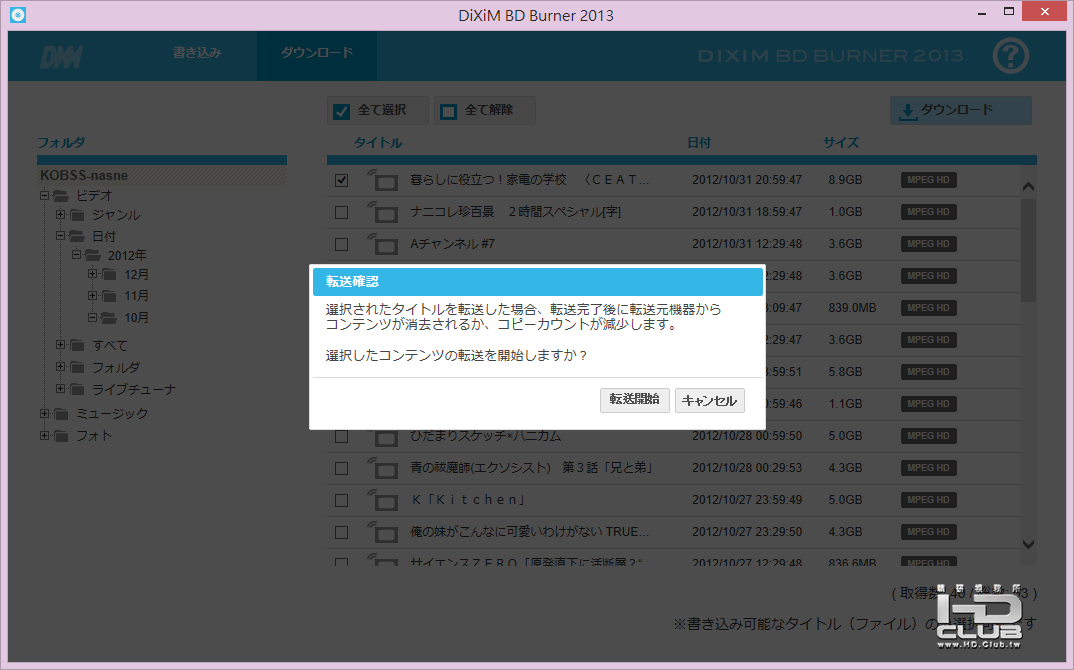The height and width of the screenshot is (670, 1074).
Task: Click the list scroll down arrow
Action: click(x=1028, y=544)
